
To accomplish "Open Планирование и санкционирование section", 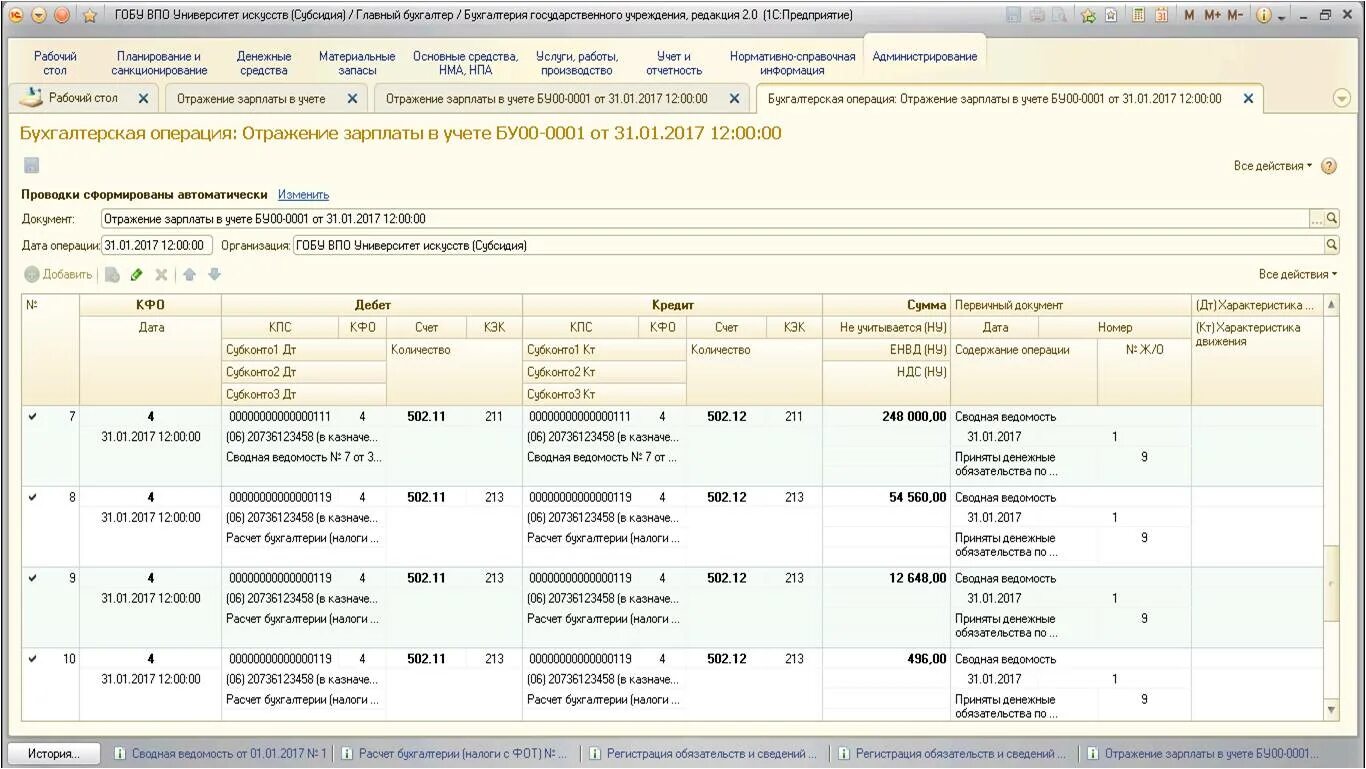I will click(x=159, y=63).
